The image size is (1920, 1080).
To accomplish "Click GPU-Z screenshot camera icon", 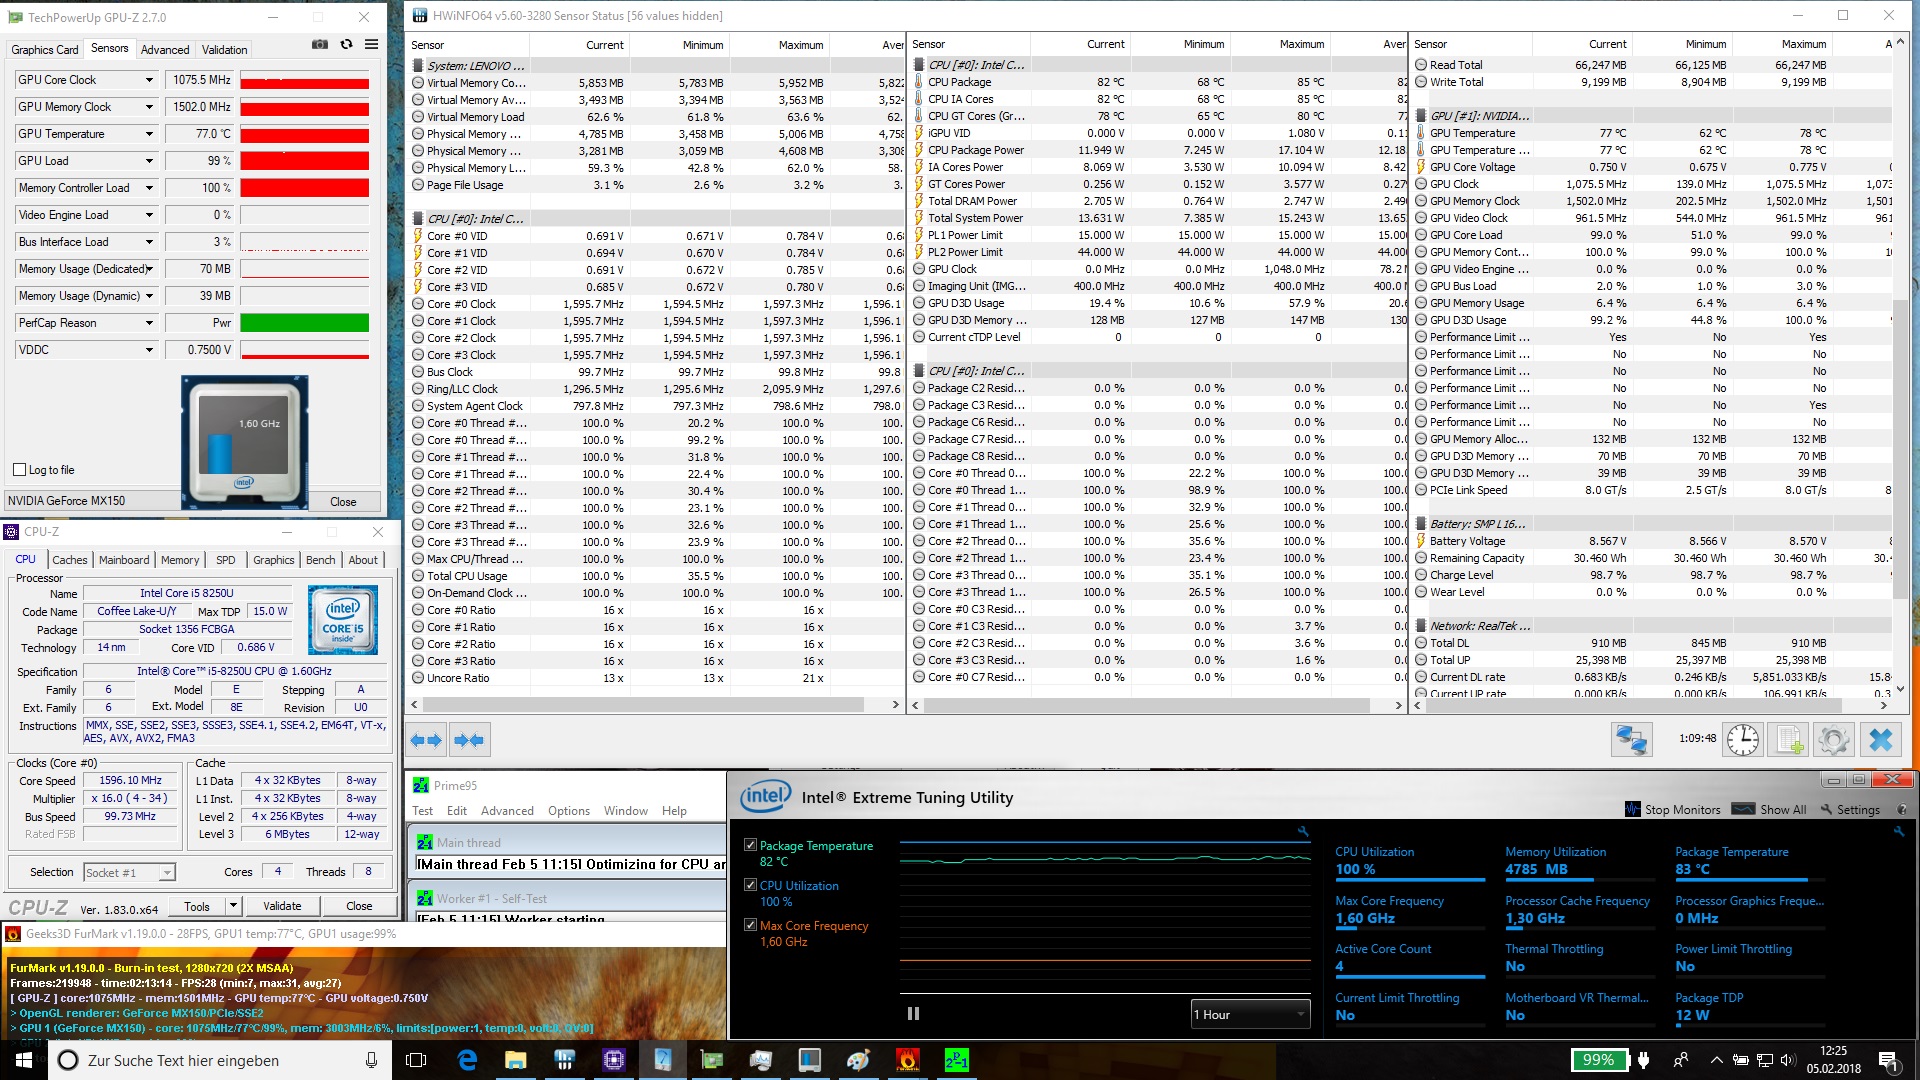I will tap(320, 44).
